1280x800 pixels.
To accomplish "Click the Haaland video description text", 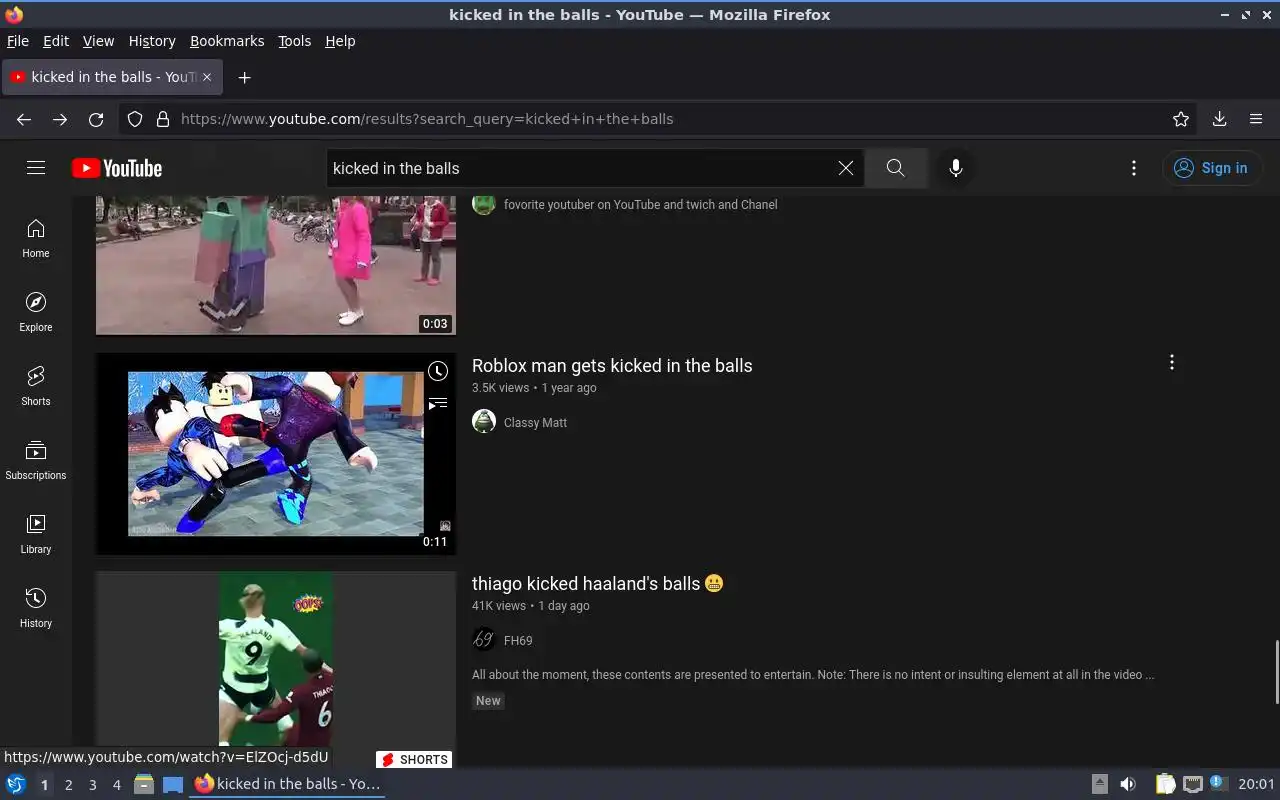I will 813,675.
